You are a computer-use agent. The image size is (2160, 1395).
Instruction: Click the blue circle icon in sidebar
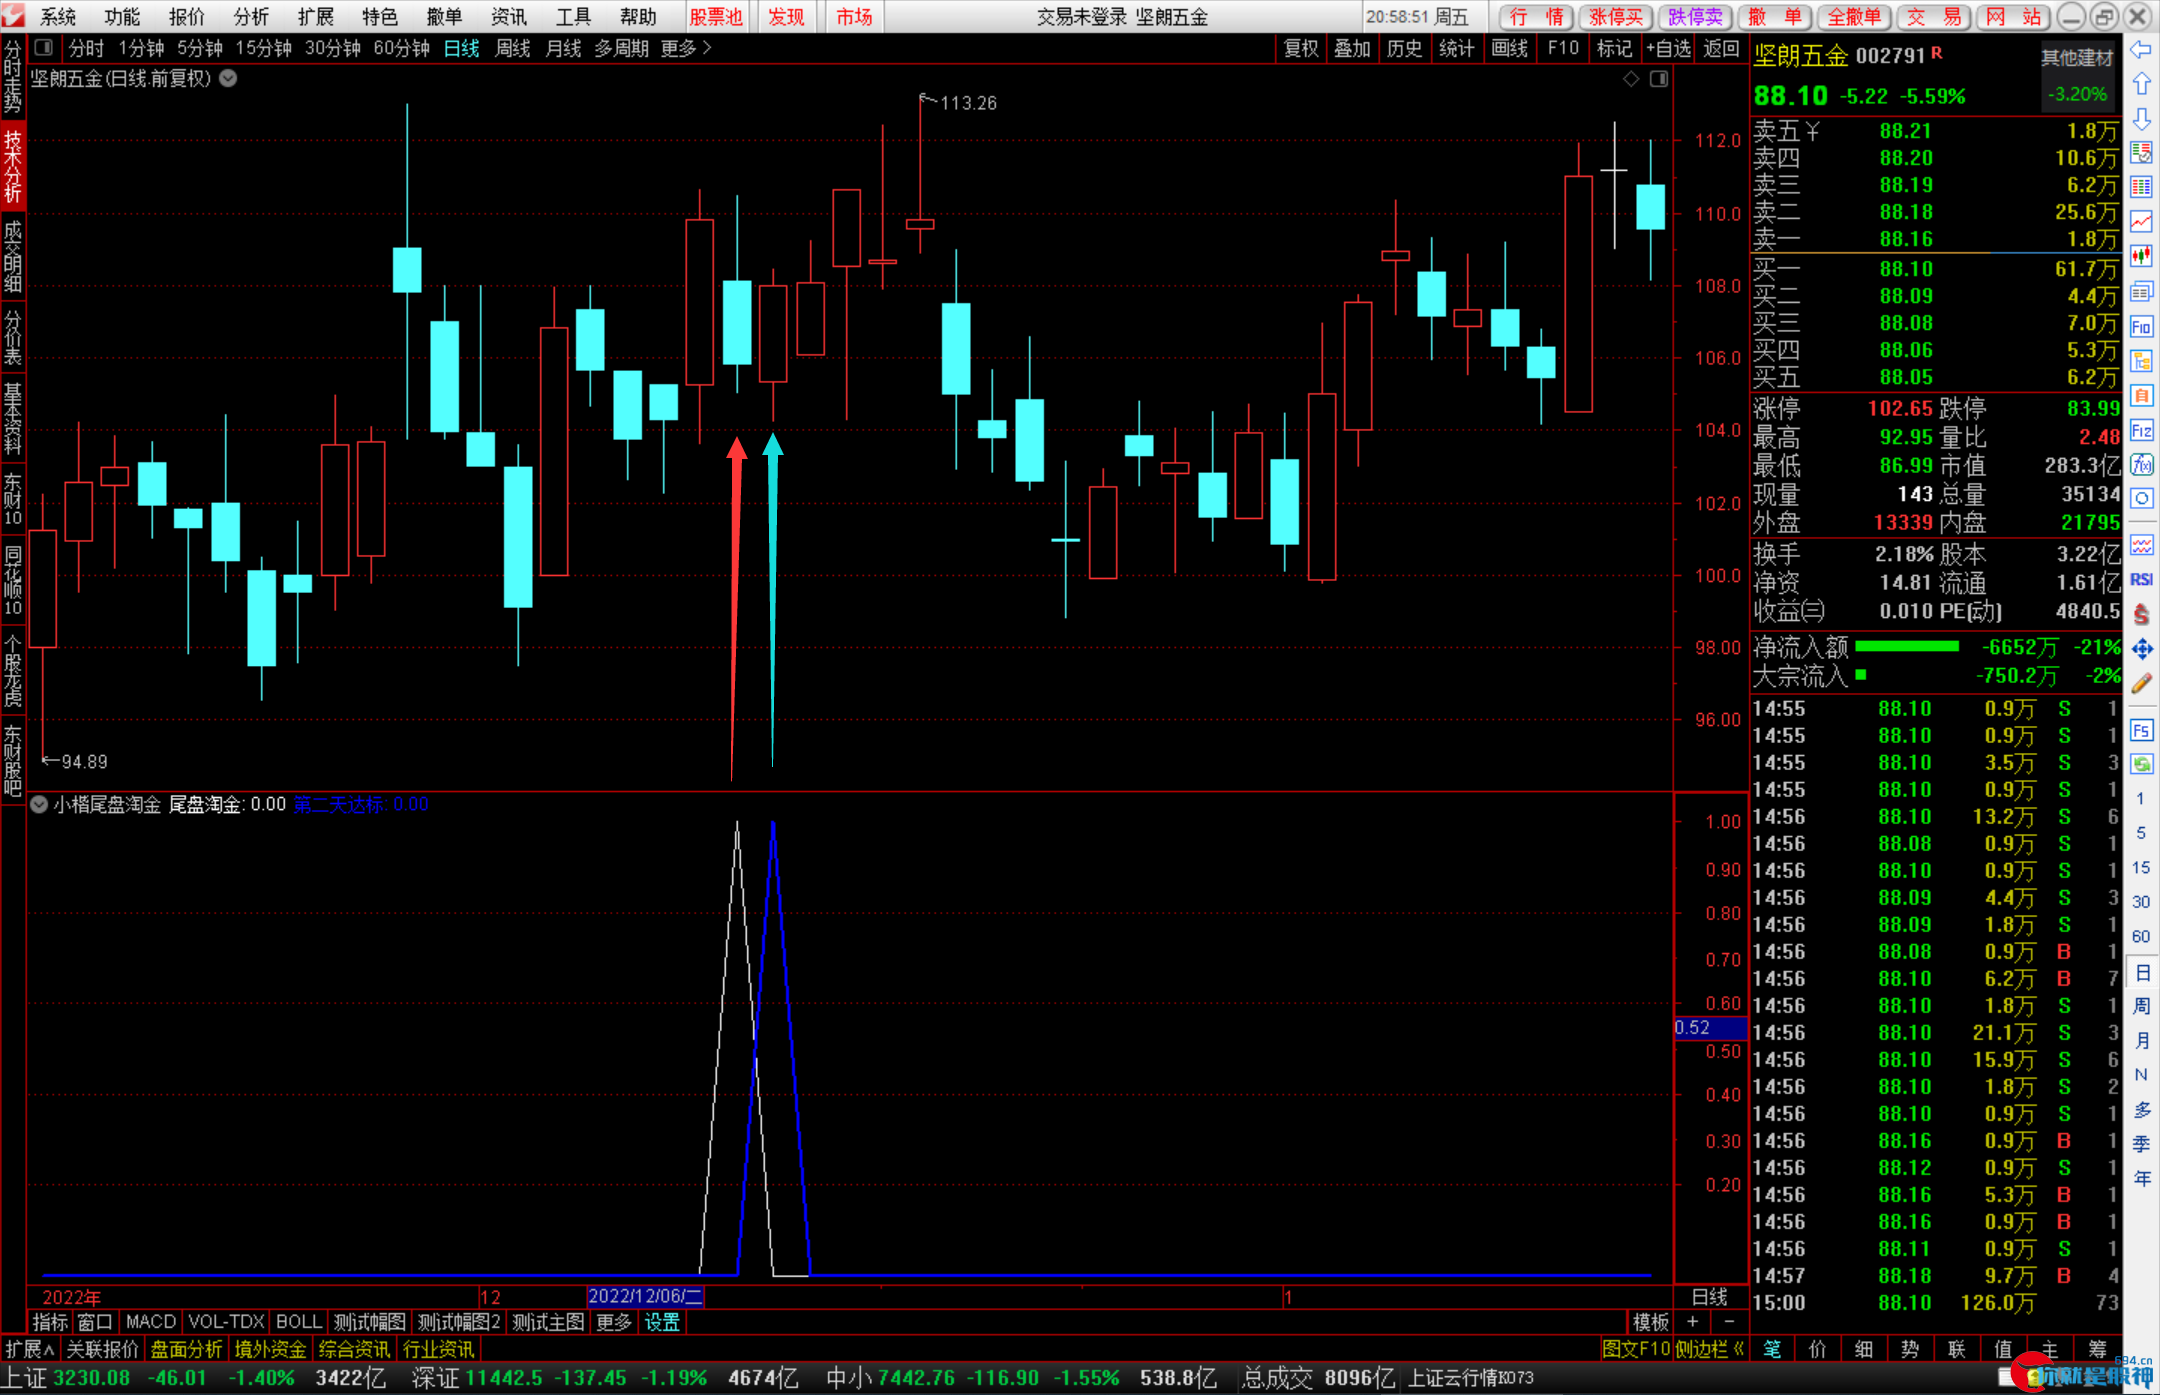2141,498
